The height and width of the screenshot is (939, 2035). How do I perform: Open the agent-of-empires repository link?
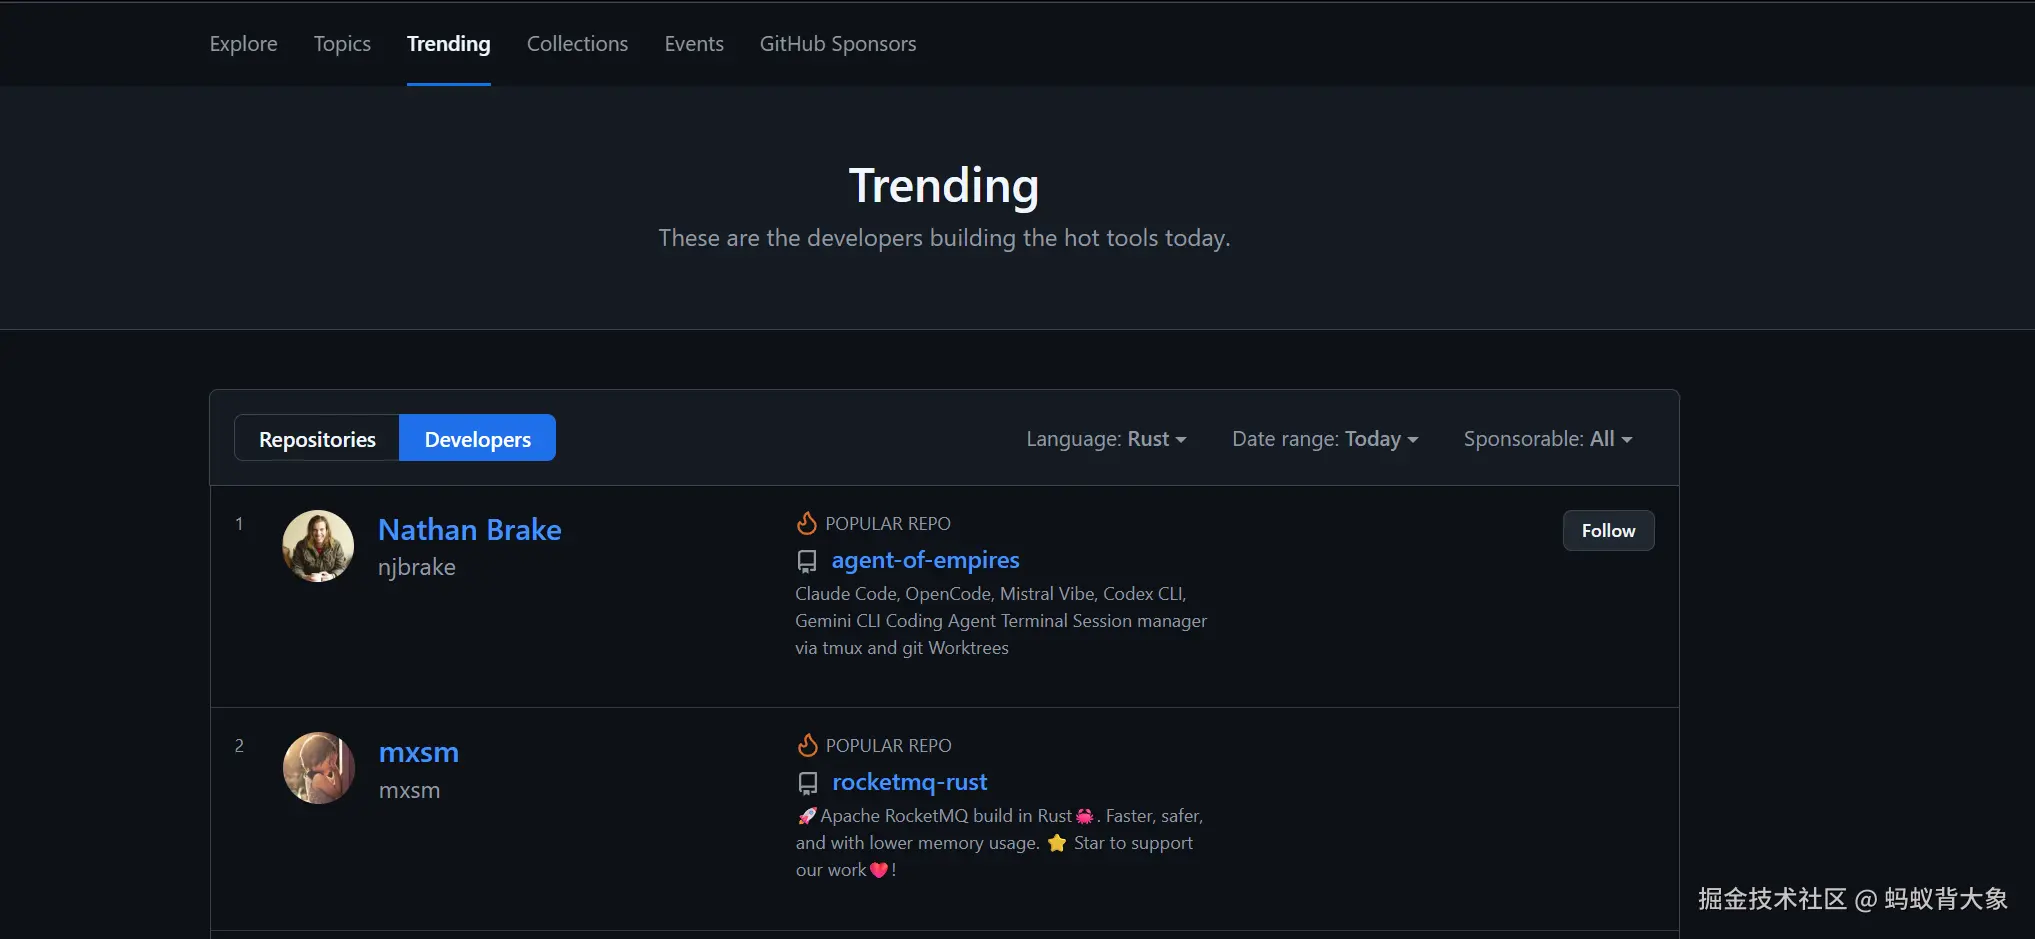tap(925, 560)
